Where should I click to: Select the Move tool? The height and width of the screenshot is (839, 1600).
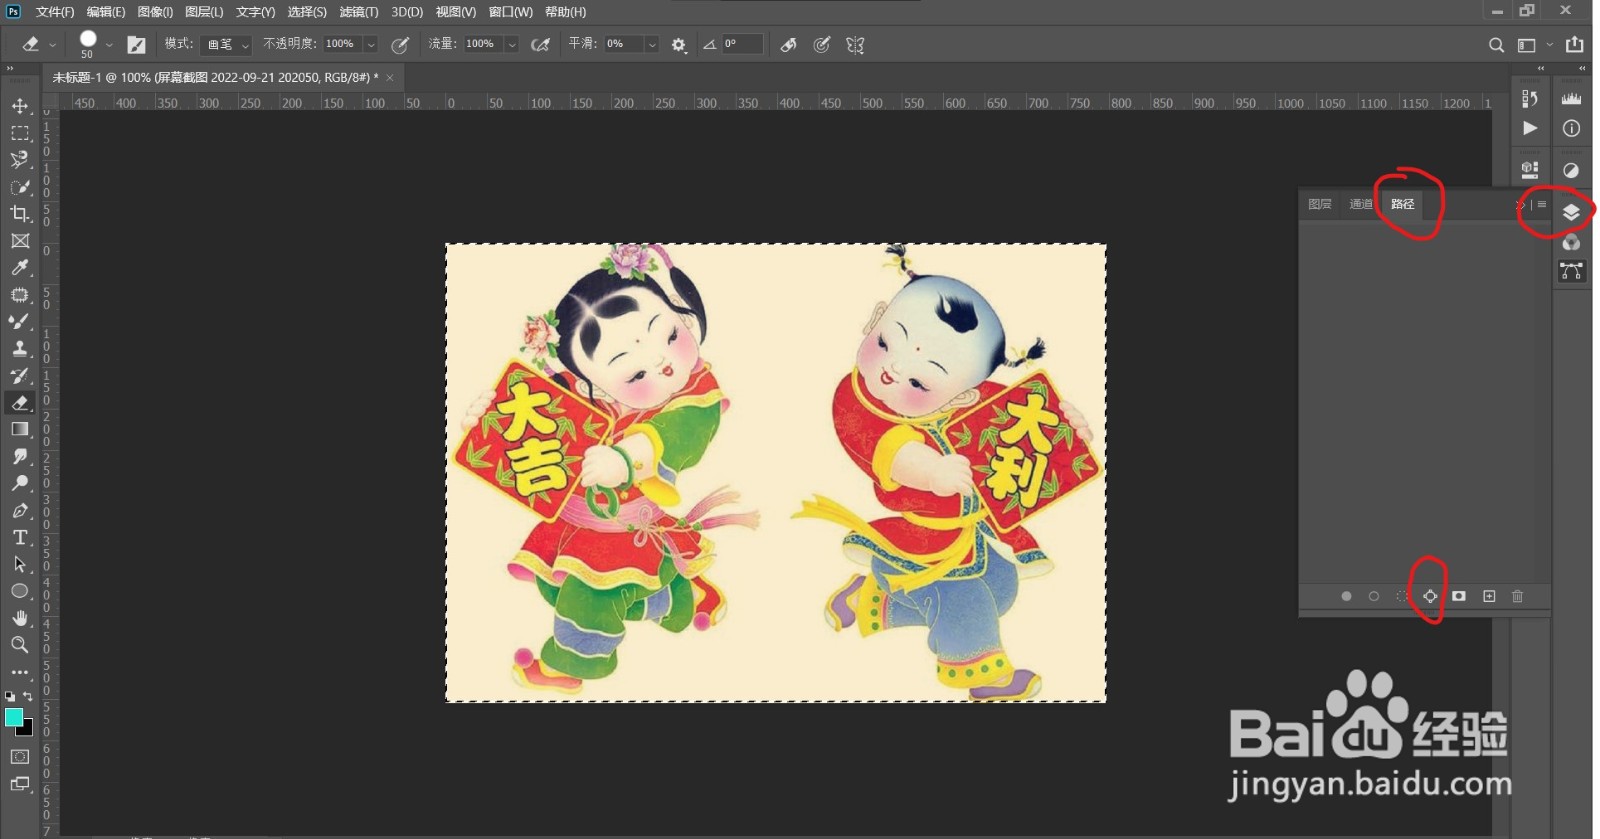[20, 106]
